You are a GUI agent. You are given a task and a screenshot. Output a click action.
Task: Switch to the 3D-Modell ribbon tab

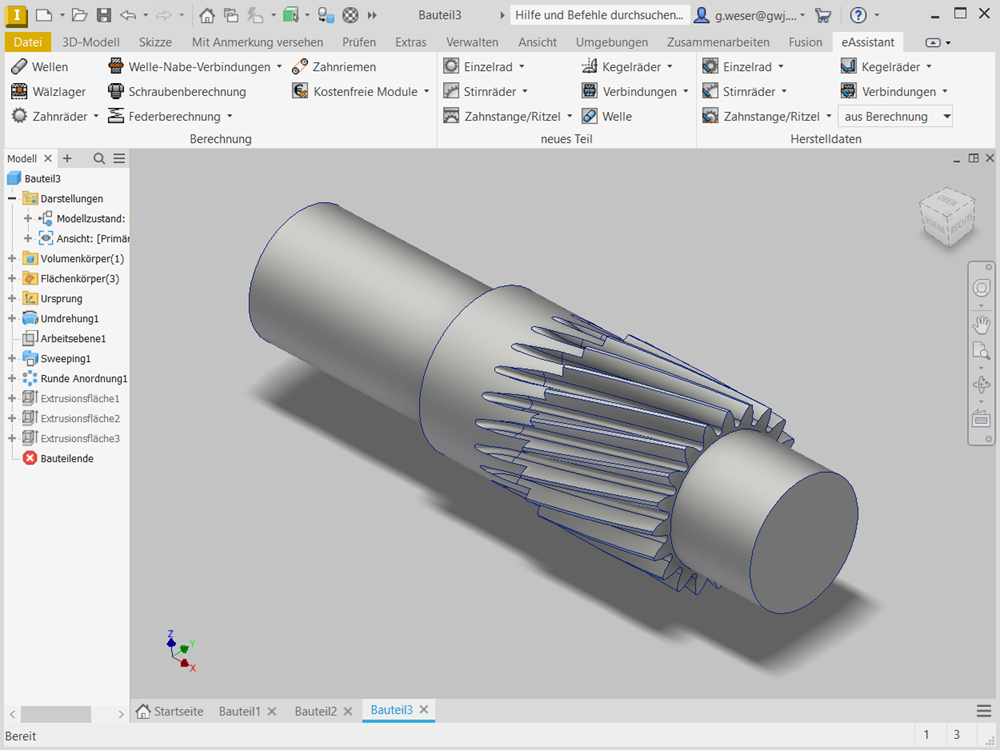pyautogui.click(x=91, y=42)
